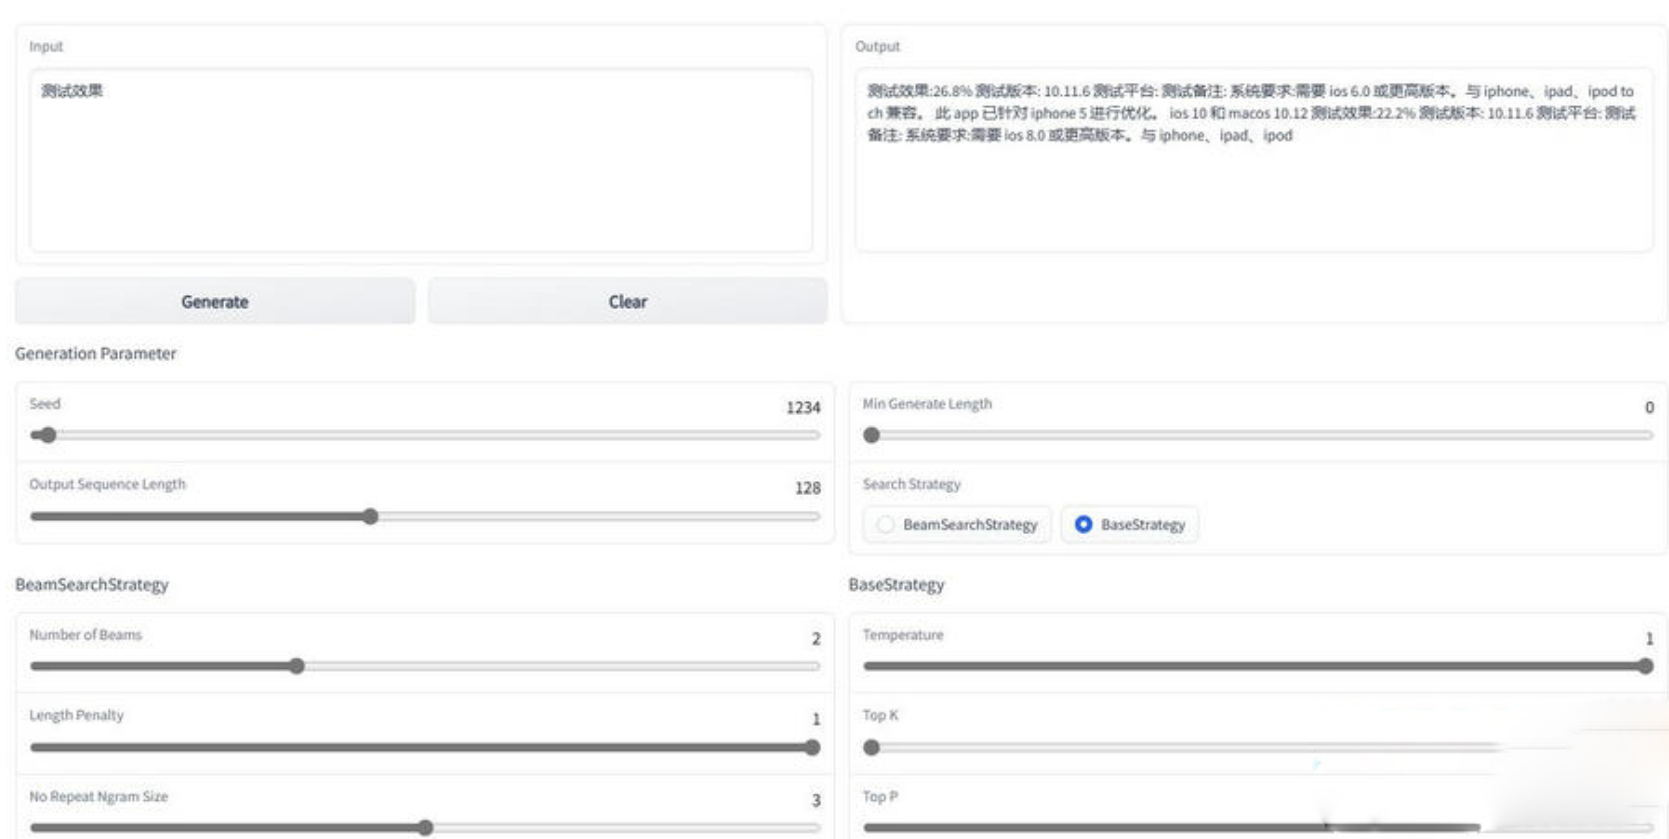This screenshot has width=1669, height=839.
Task: Click the Clear button
Action: tap(627, 301)
